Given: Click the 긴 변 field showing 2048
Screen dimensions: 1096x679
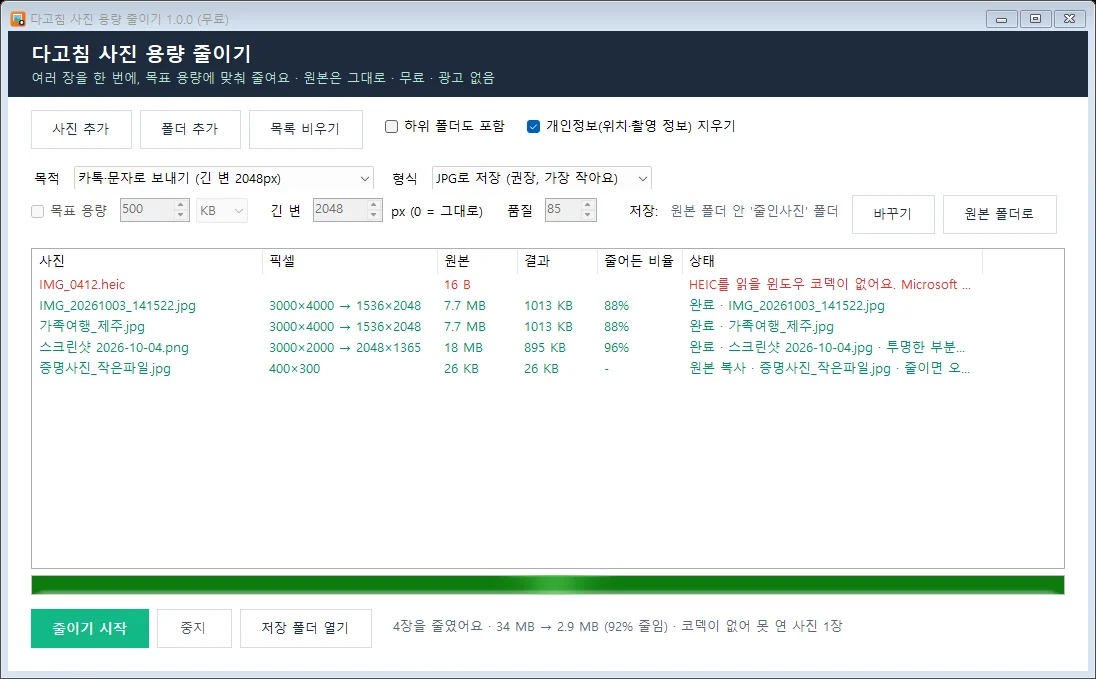Looking at the screenshot, I should point(339,210).
